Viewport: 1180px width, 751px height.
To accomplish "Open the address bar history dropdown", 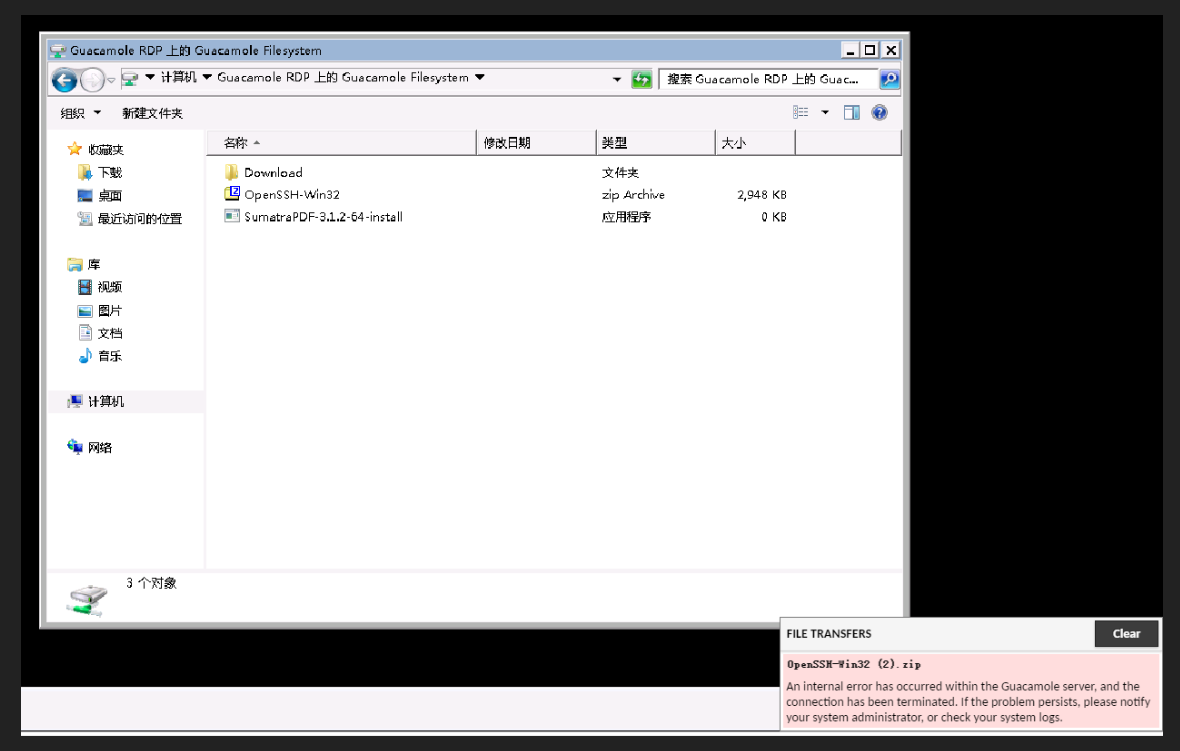I will [617, 79].
